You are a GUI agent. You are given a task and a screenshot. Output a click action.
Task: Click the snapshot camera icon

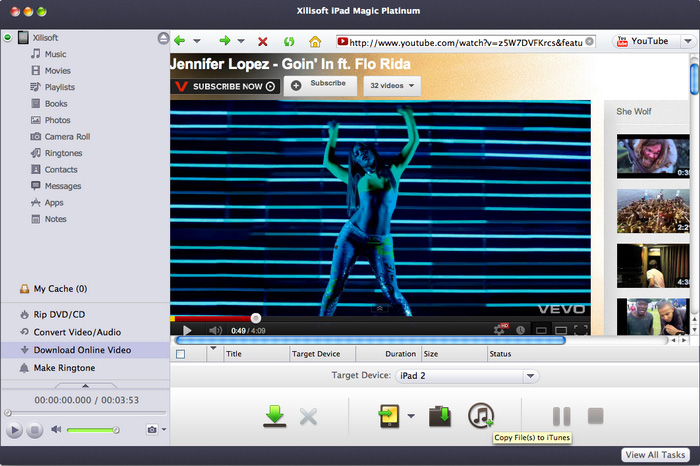tap(151, 429)
